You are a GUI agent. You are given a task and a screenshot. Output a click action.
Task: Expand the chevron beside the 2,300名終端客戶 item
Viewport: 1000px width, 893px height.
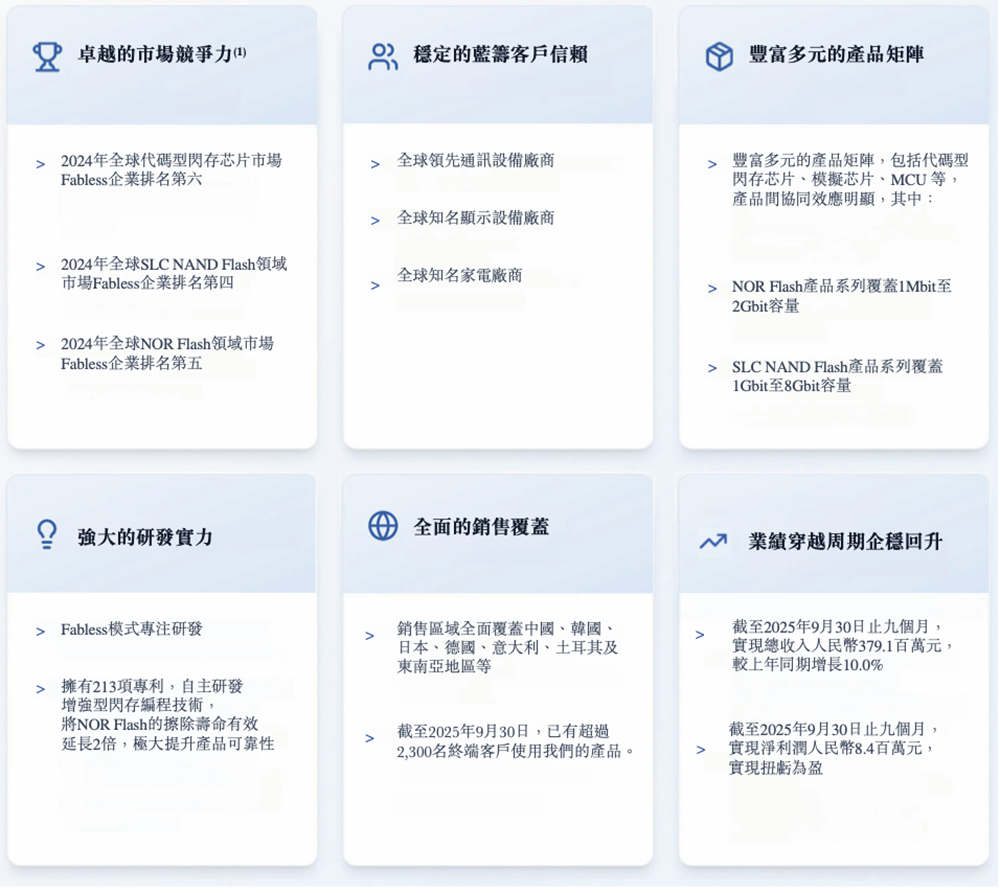coord(369,742)
